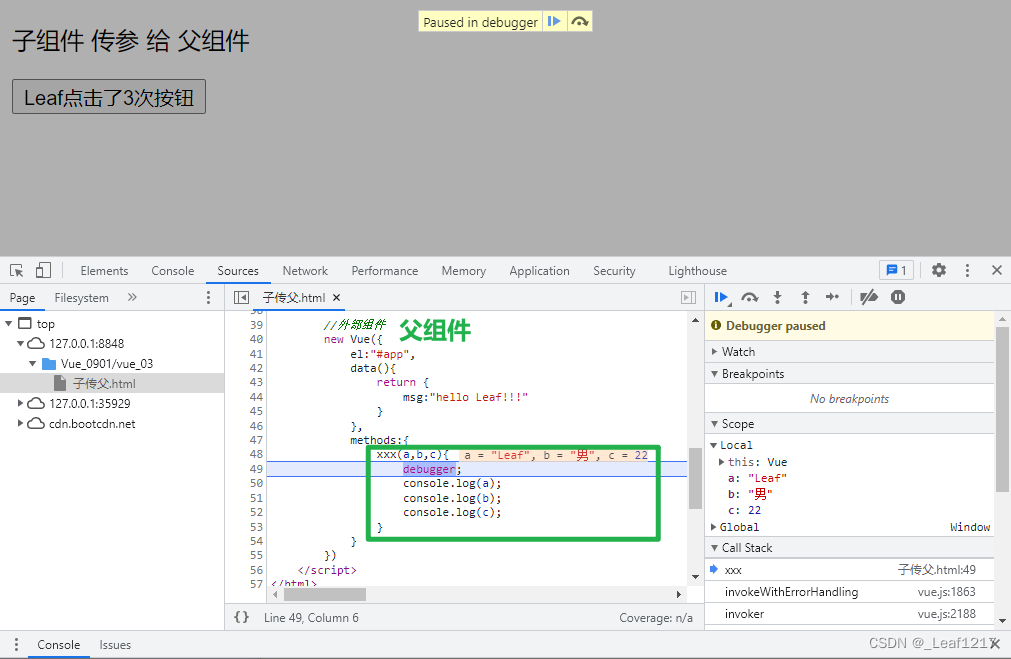1011x659 pixels.
Task: Open the vue.js:1863 source link
Action: coord(946,592)
